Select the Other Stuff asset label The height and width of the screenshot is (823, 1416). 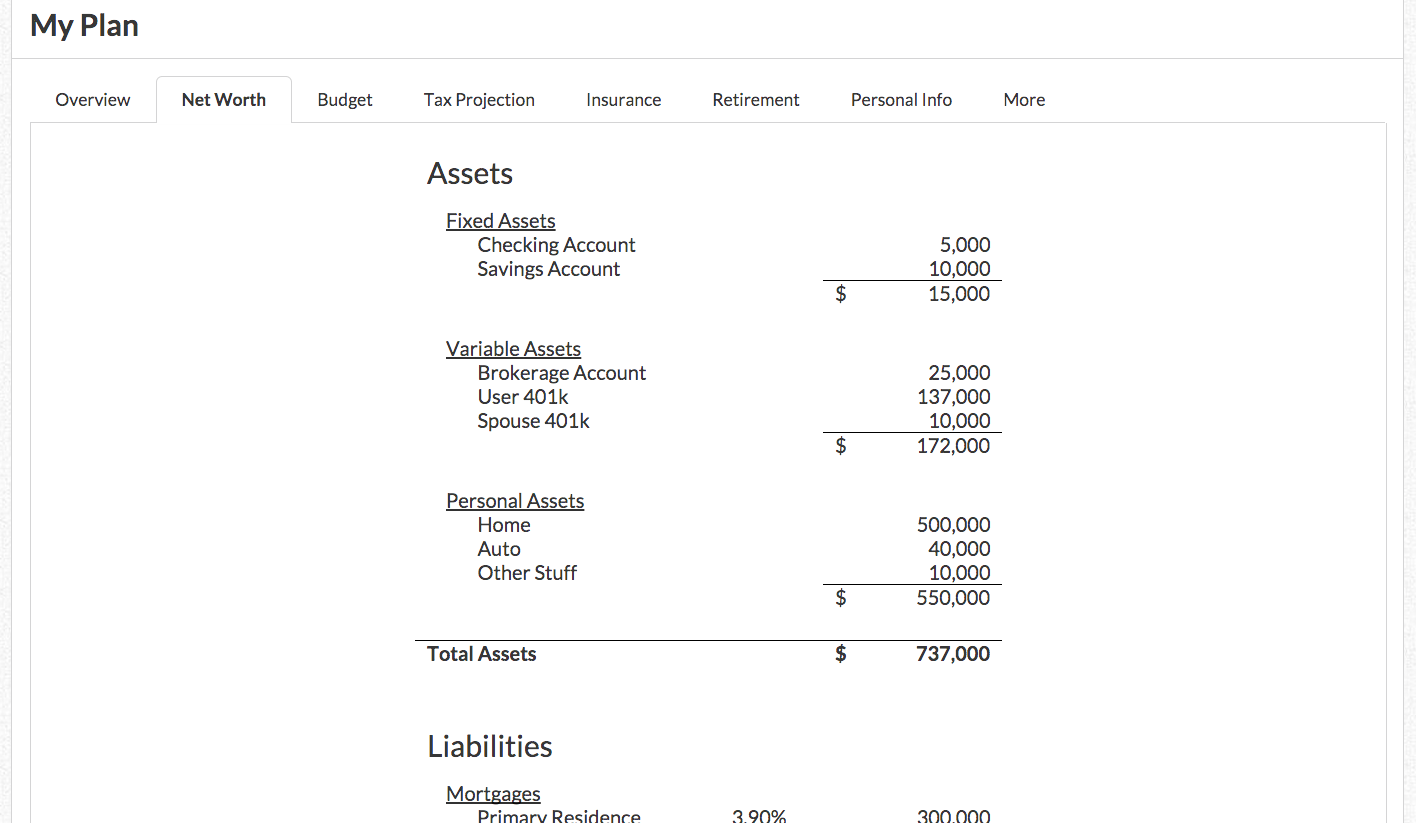tap(527, 573)
